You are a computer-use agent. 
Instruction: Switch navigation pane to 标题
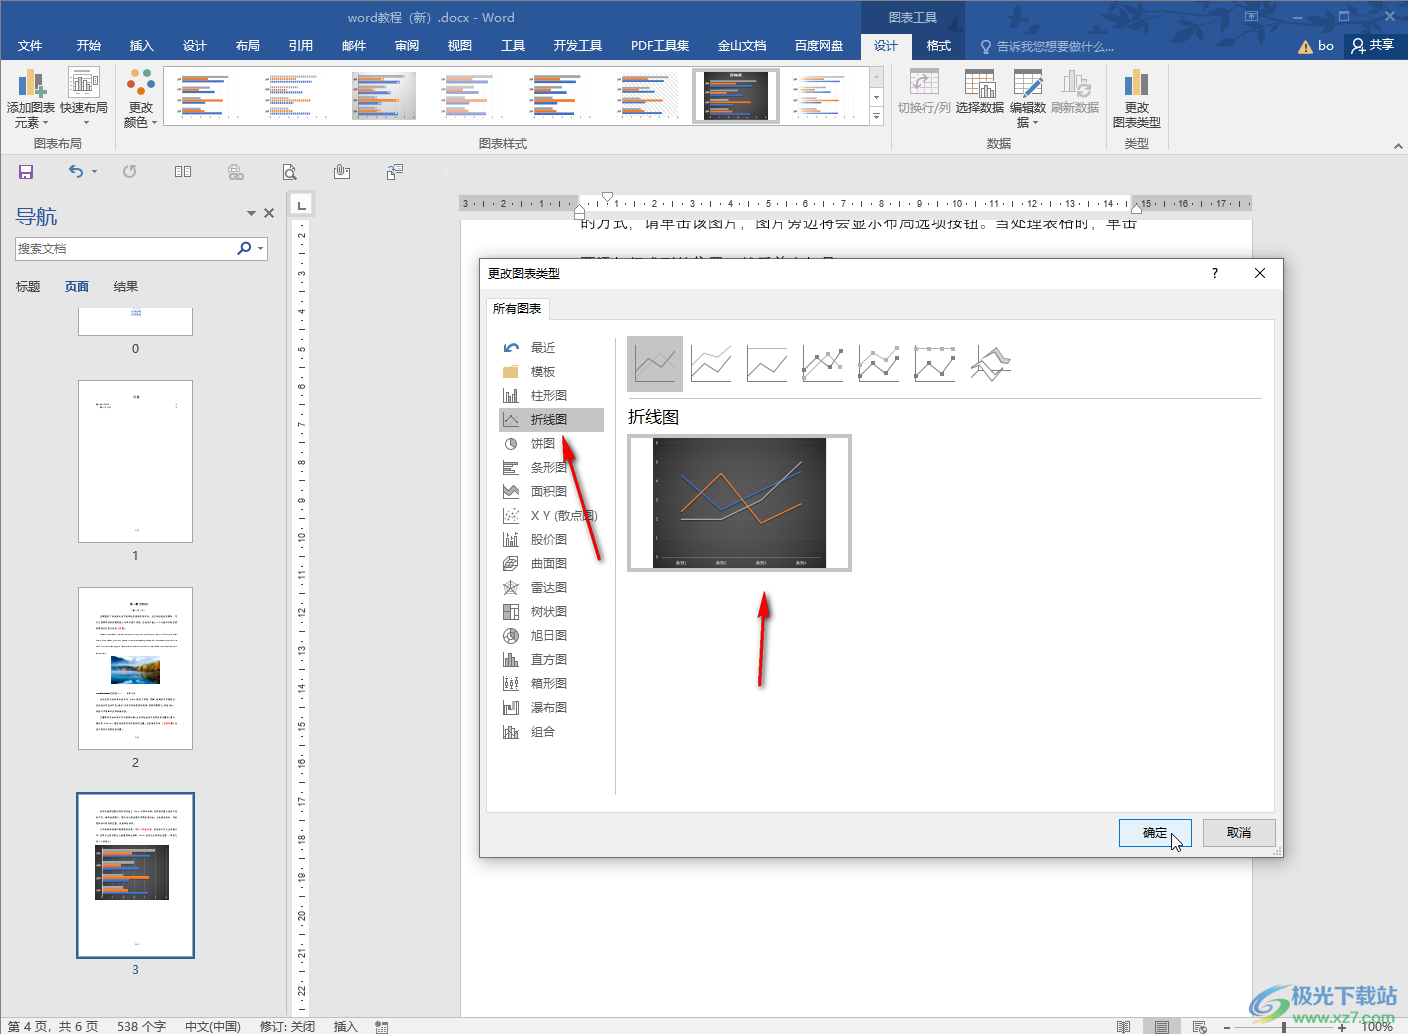28,287
